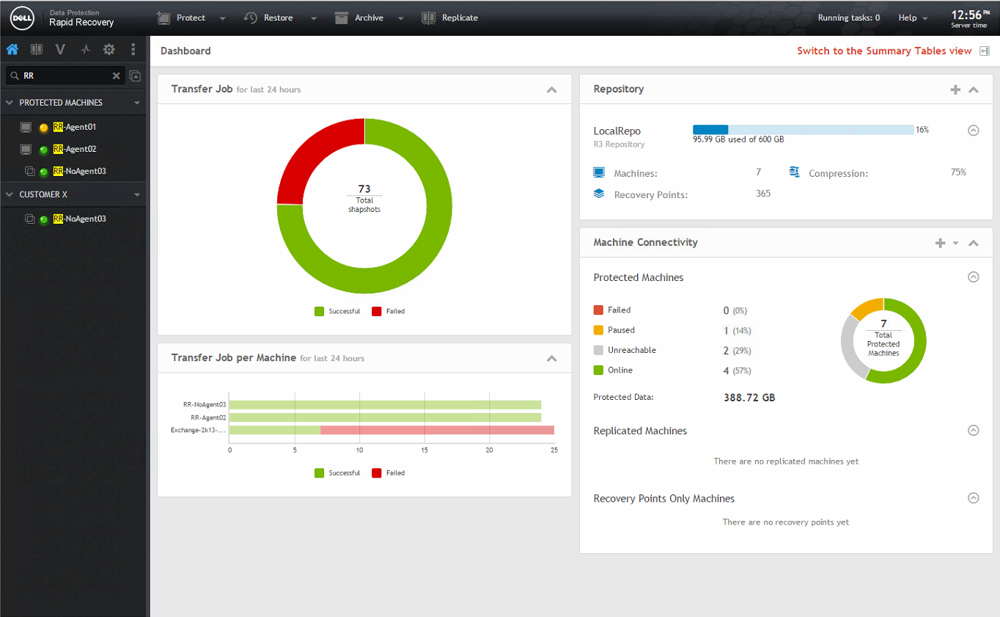Click the Online green legend swatch
This screenshot has width=1000, height=617.
pos(598,370)
